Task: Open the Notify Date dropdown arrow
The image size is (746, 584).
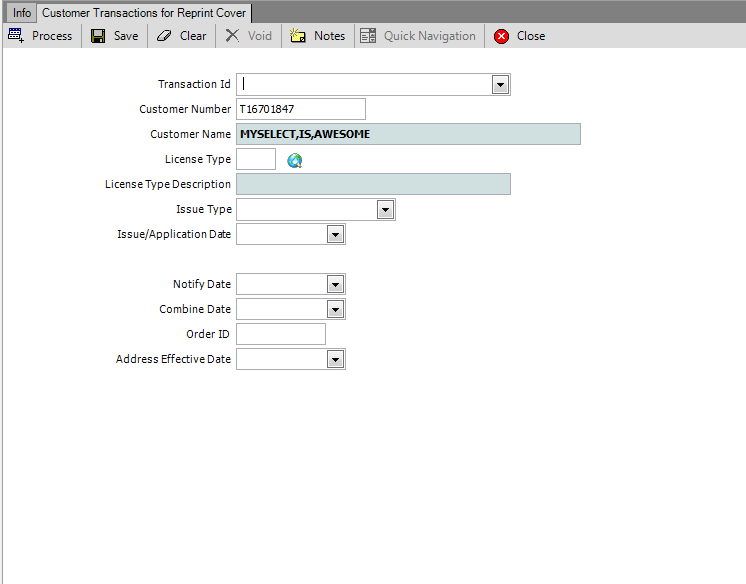Action: [335, 285]
